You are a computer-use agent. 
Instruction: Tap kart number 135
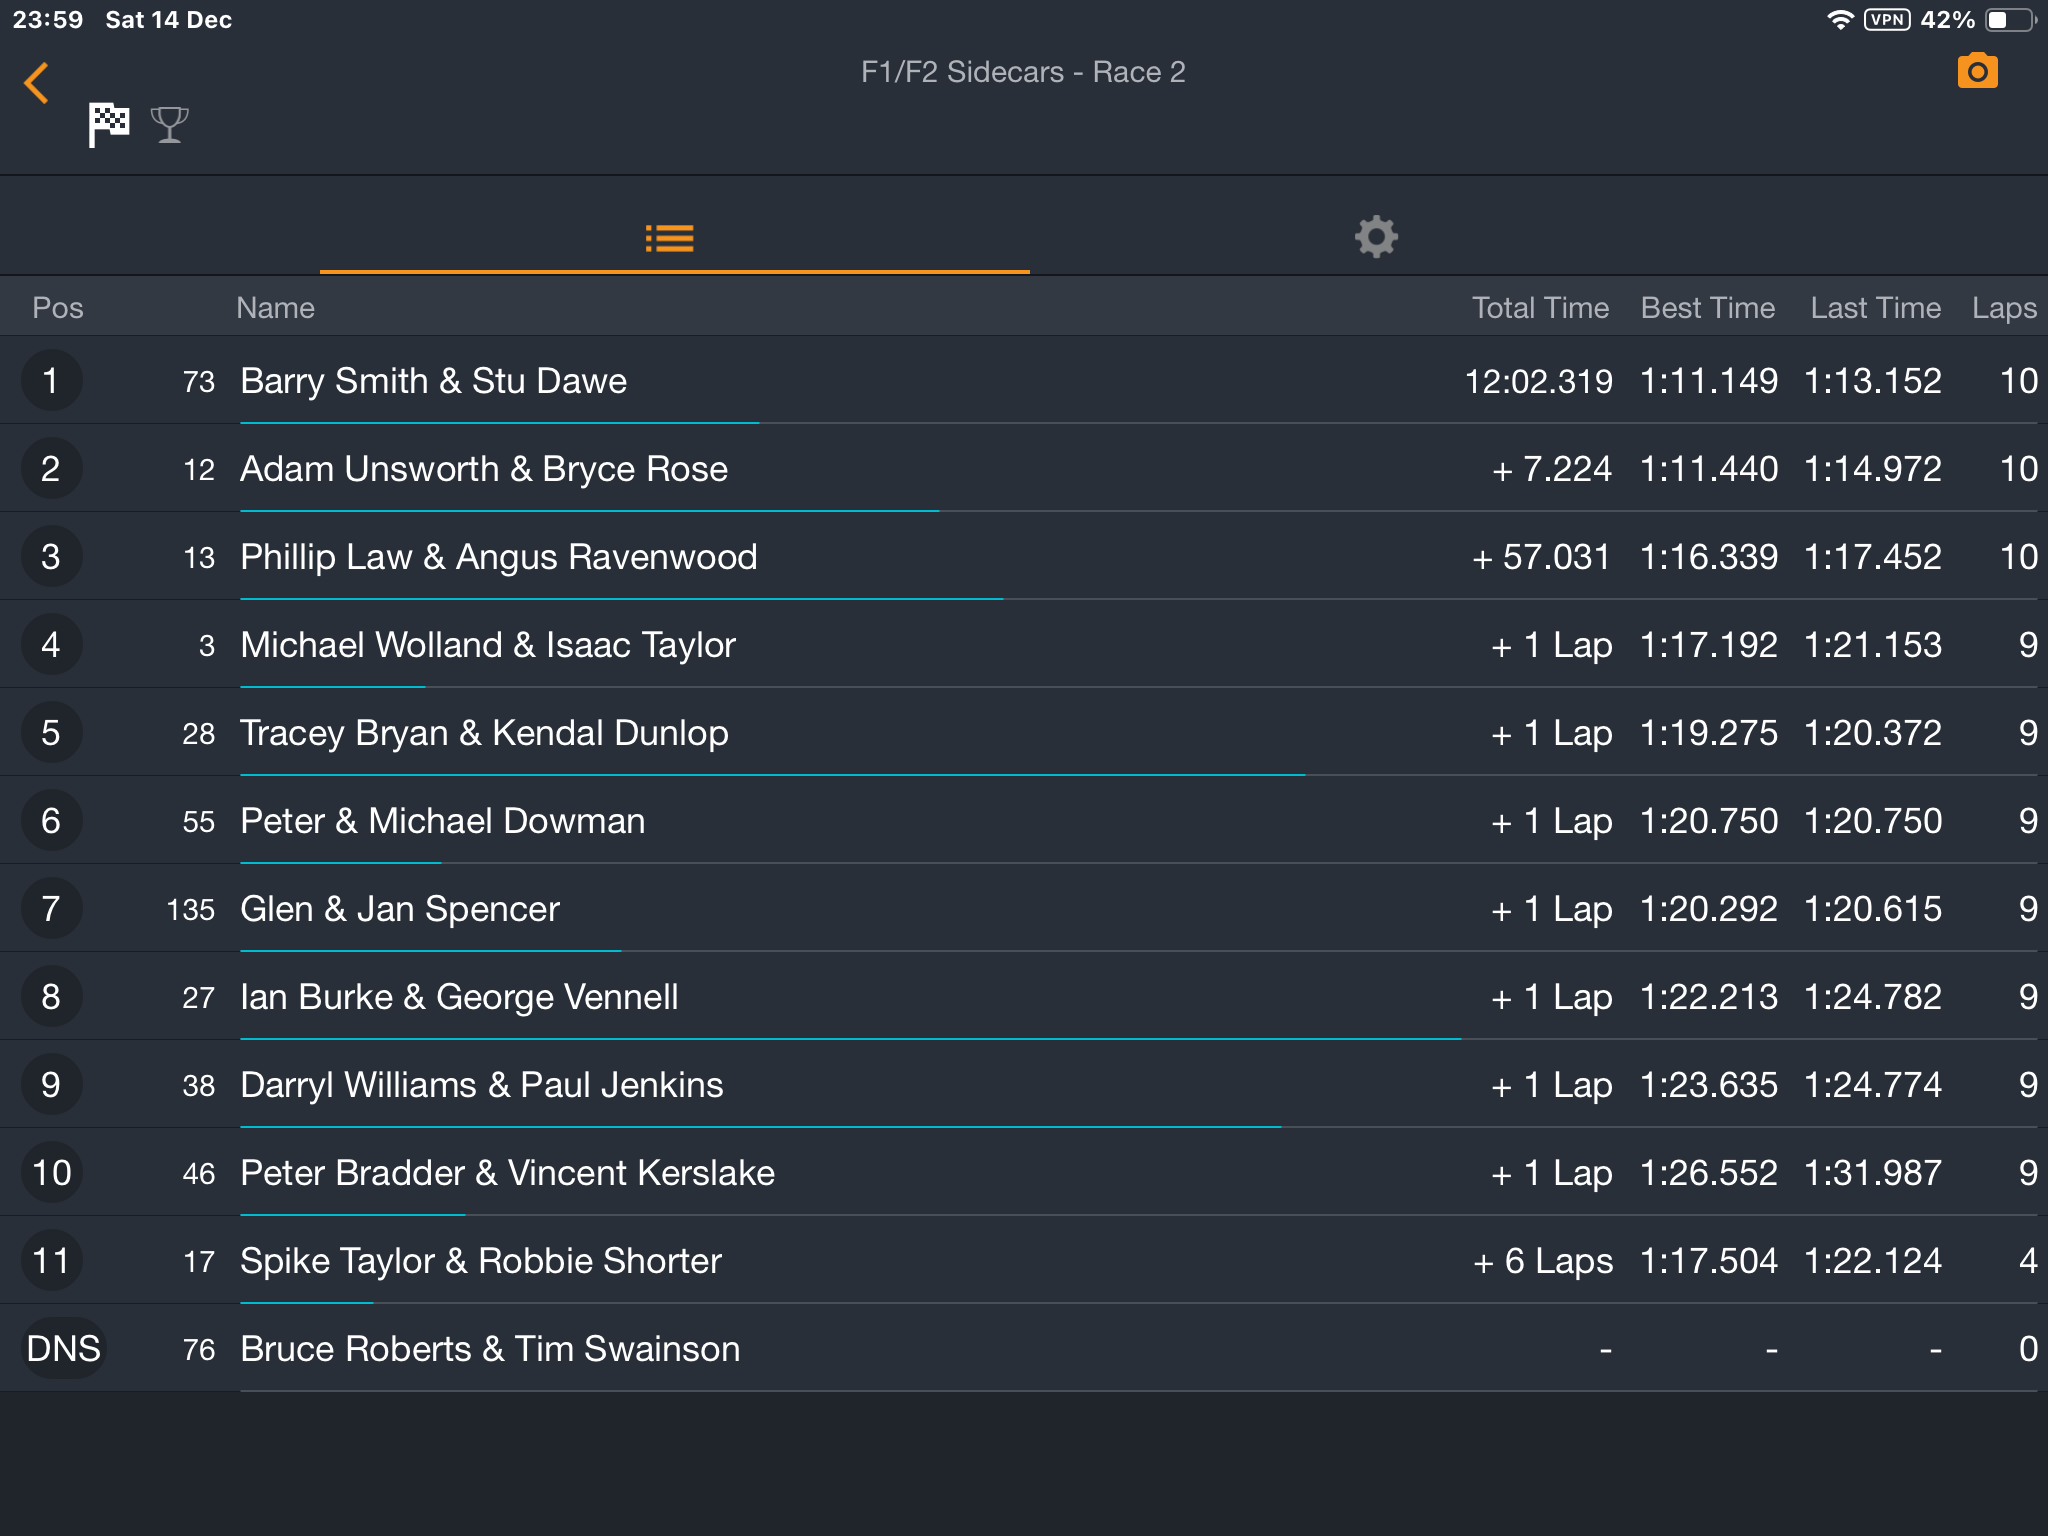point(191,910)
